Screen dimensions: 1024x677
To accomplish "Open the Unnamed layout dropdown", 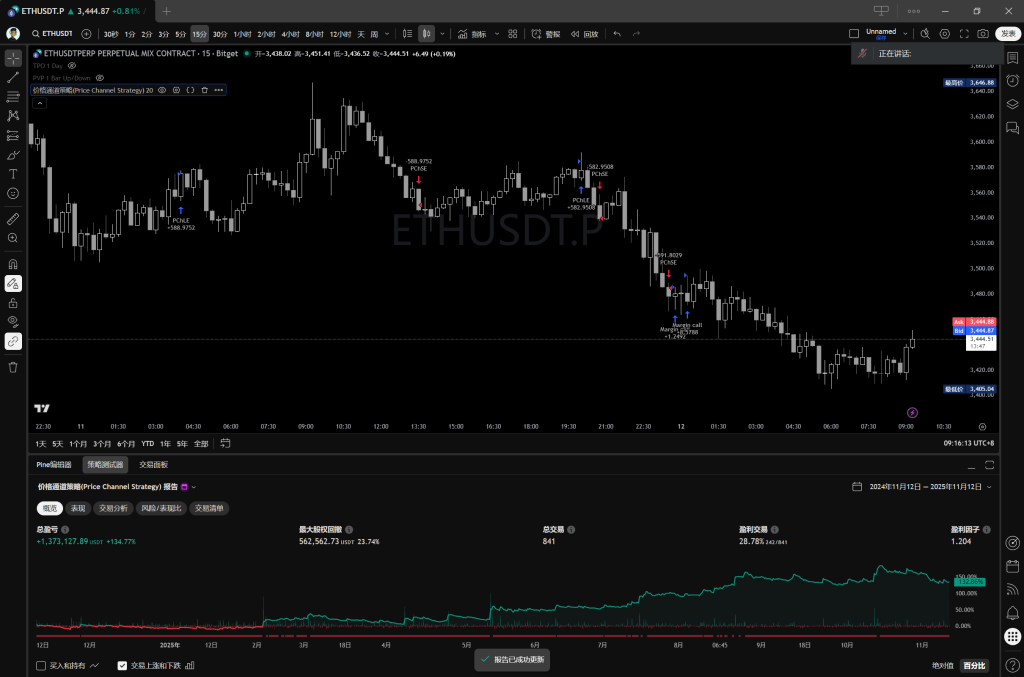I will (x=906, y=33).
